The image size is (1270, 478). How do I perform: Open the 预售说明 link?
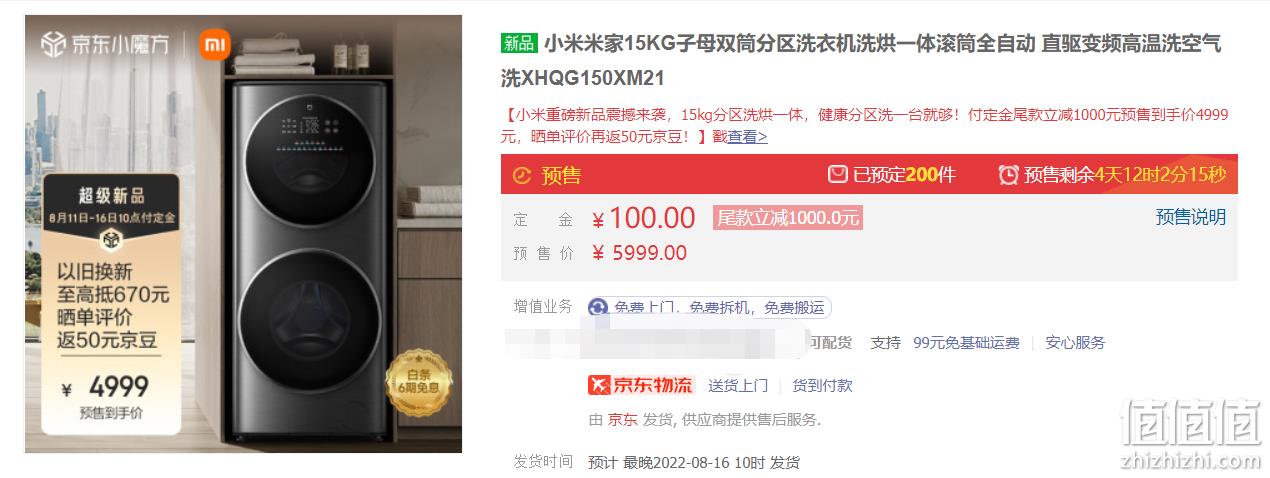(x=1191, y=217)
